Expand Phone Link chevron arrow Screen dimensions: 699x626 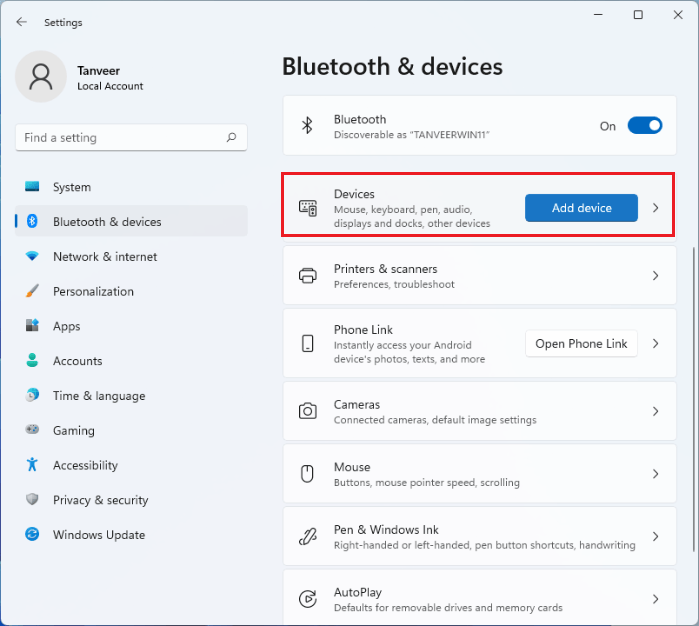click(655, 344)
